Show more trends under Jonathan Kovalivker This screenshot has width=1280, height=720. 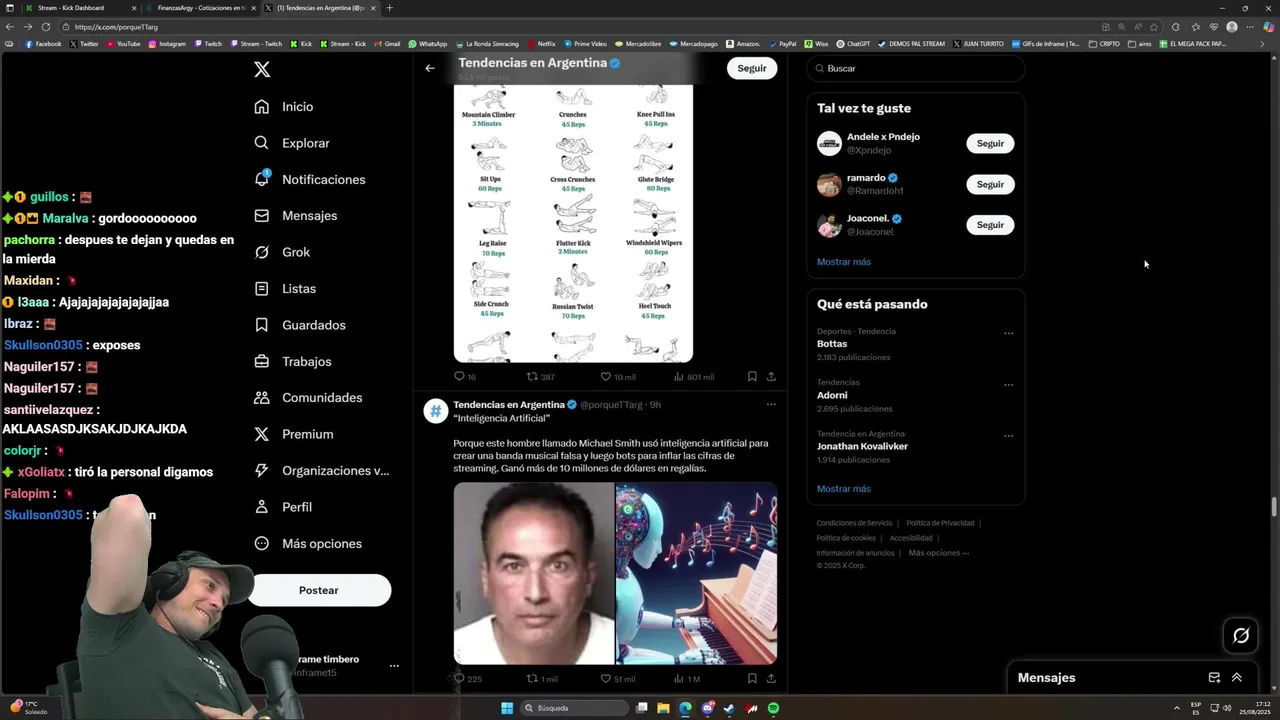[844, 489]
